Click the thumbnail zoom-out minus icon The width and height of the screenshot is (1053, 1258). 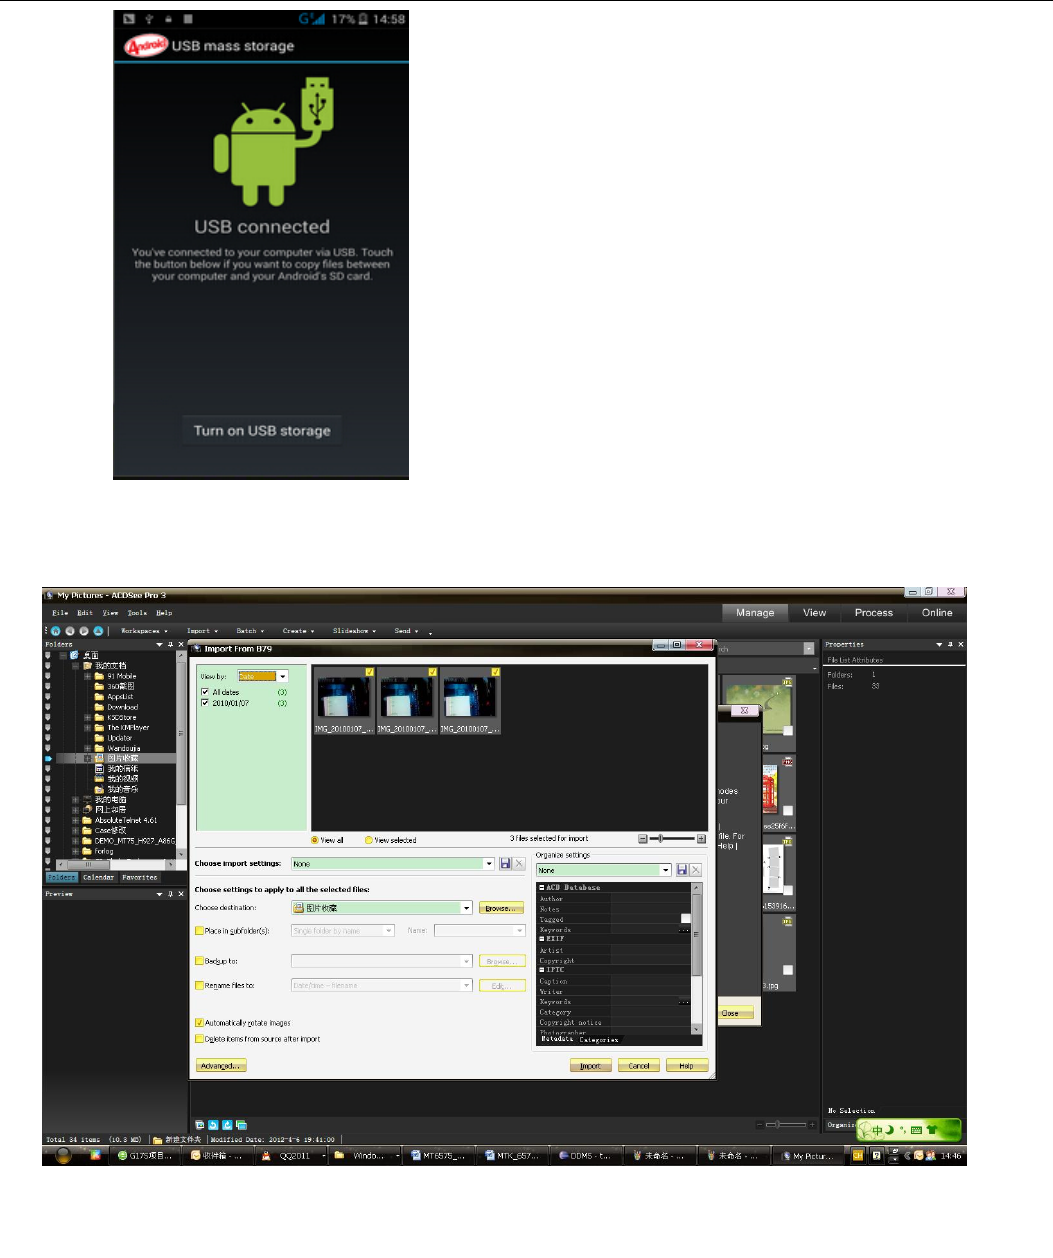click(x=643, y=839)
